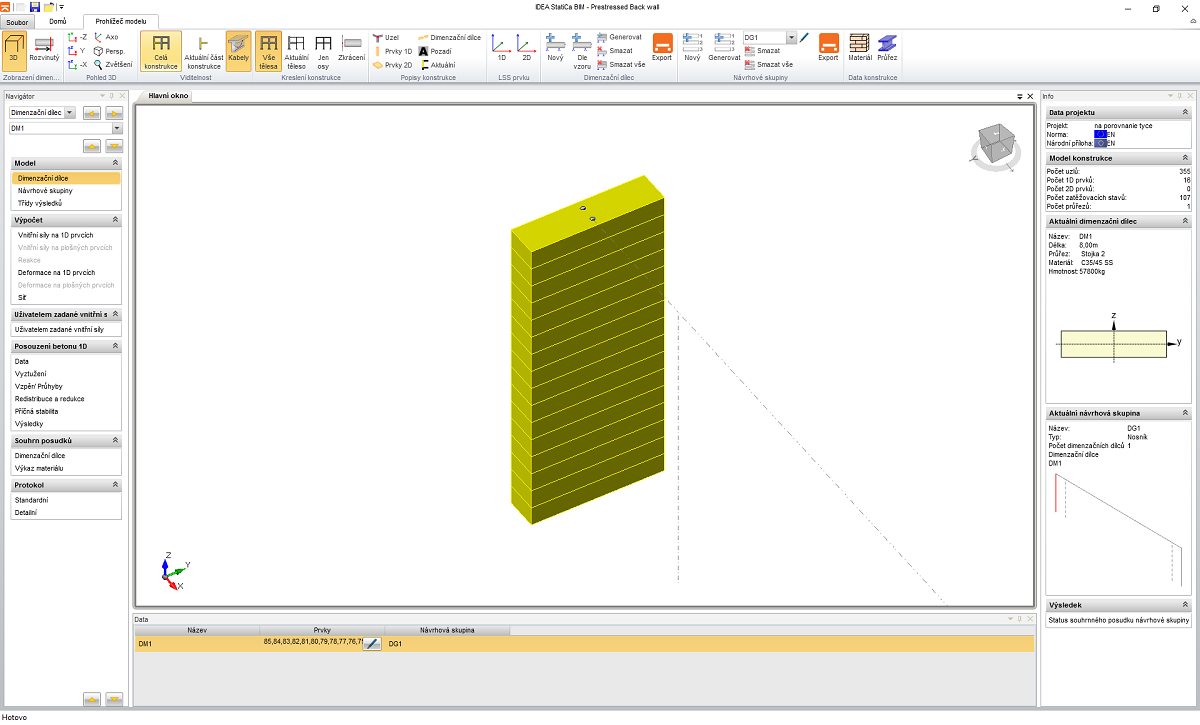Viewport: 1200px width, 725px height.
Task: Open the DG1 design group dropdown
Action: point(791,37)
